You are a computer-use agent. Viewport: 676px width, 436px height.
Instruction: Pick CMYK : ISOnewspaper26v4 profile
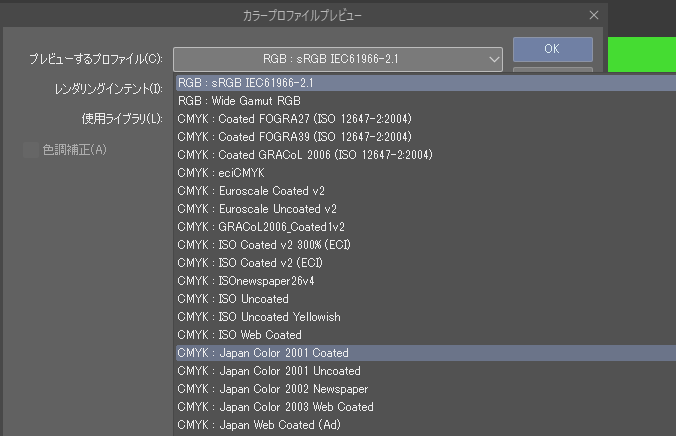point(245,281)
